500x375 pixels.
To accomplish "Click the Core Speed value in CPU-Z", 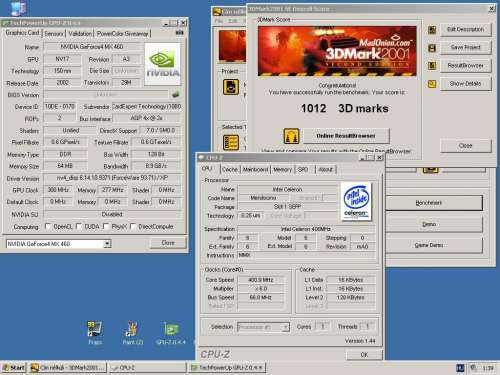I will coord(261,280).
